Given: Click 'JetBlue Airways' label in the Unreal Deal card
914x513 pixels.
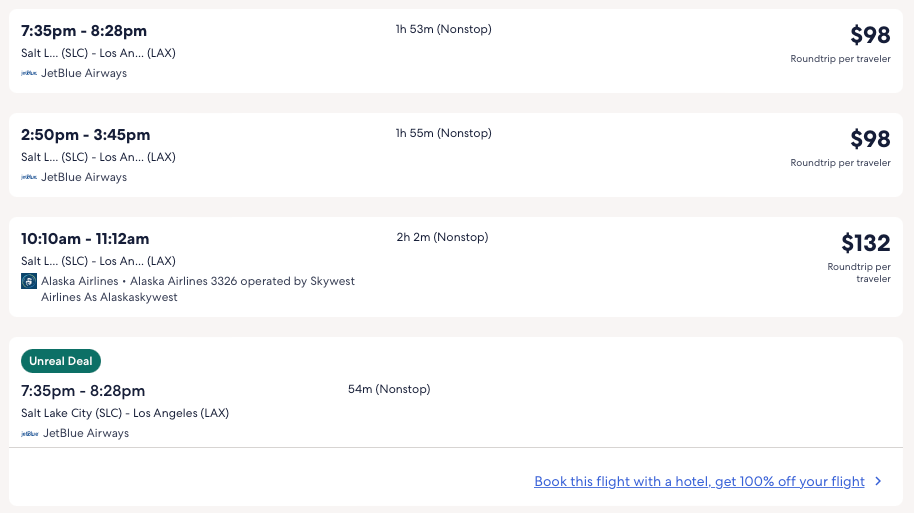Looking at the screenshot, I should (86, 433).
